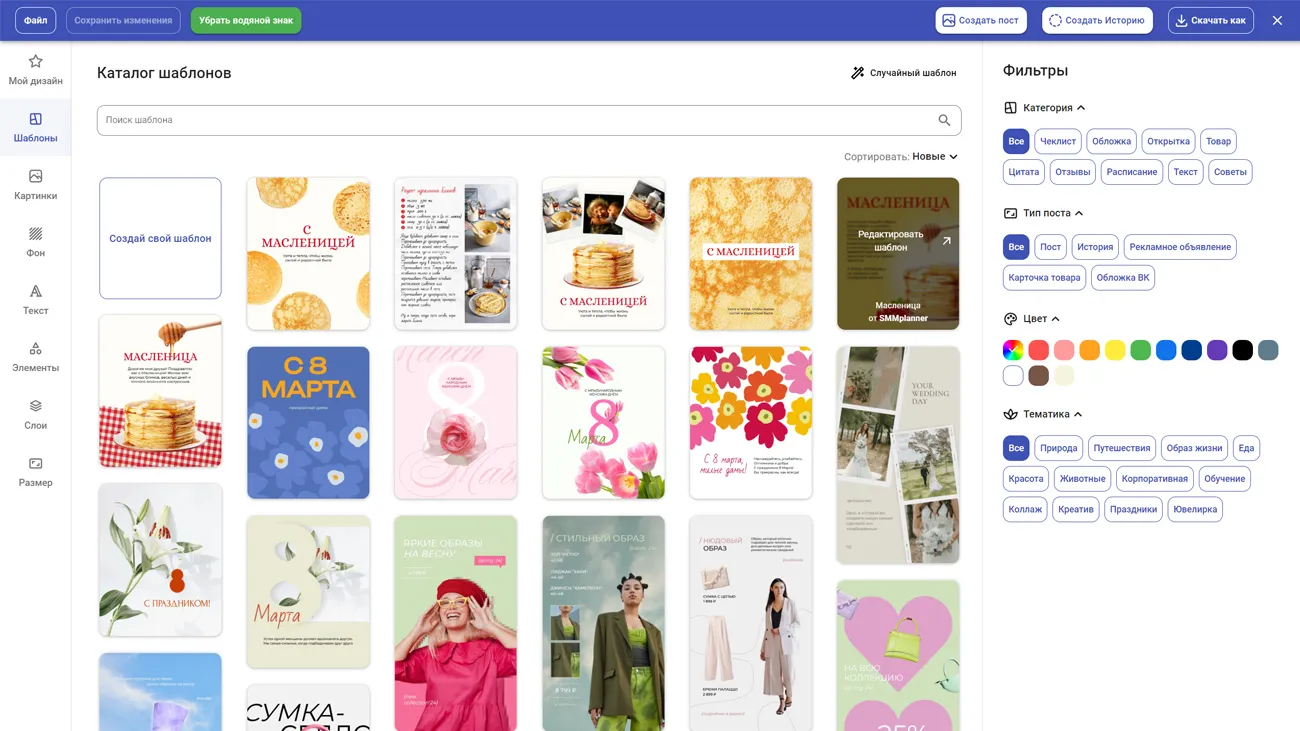Click the Убрать водяной знак button
The image size is (1300, 731).
point(245,20)
